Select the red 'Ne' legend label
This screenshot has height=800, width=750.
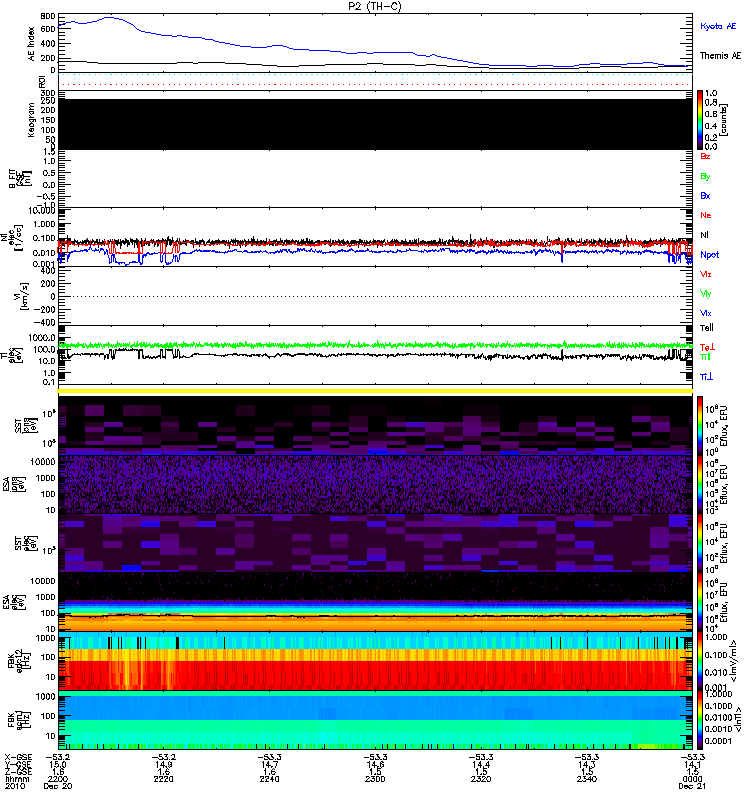706,215
